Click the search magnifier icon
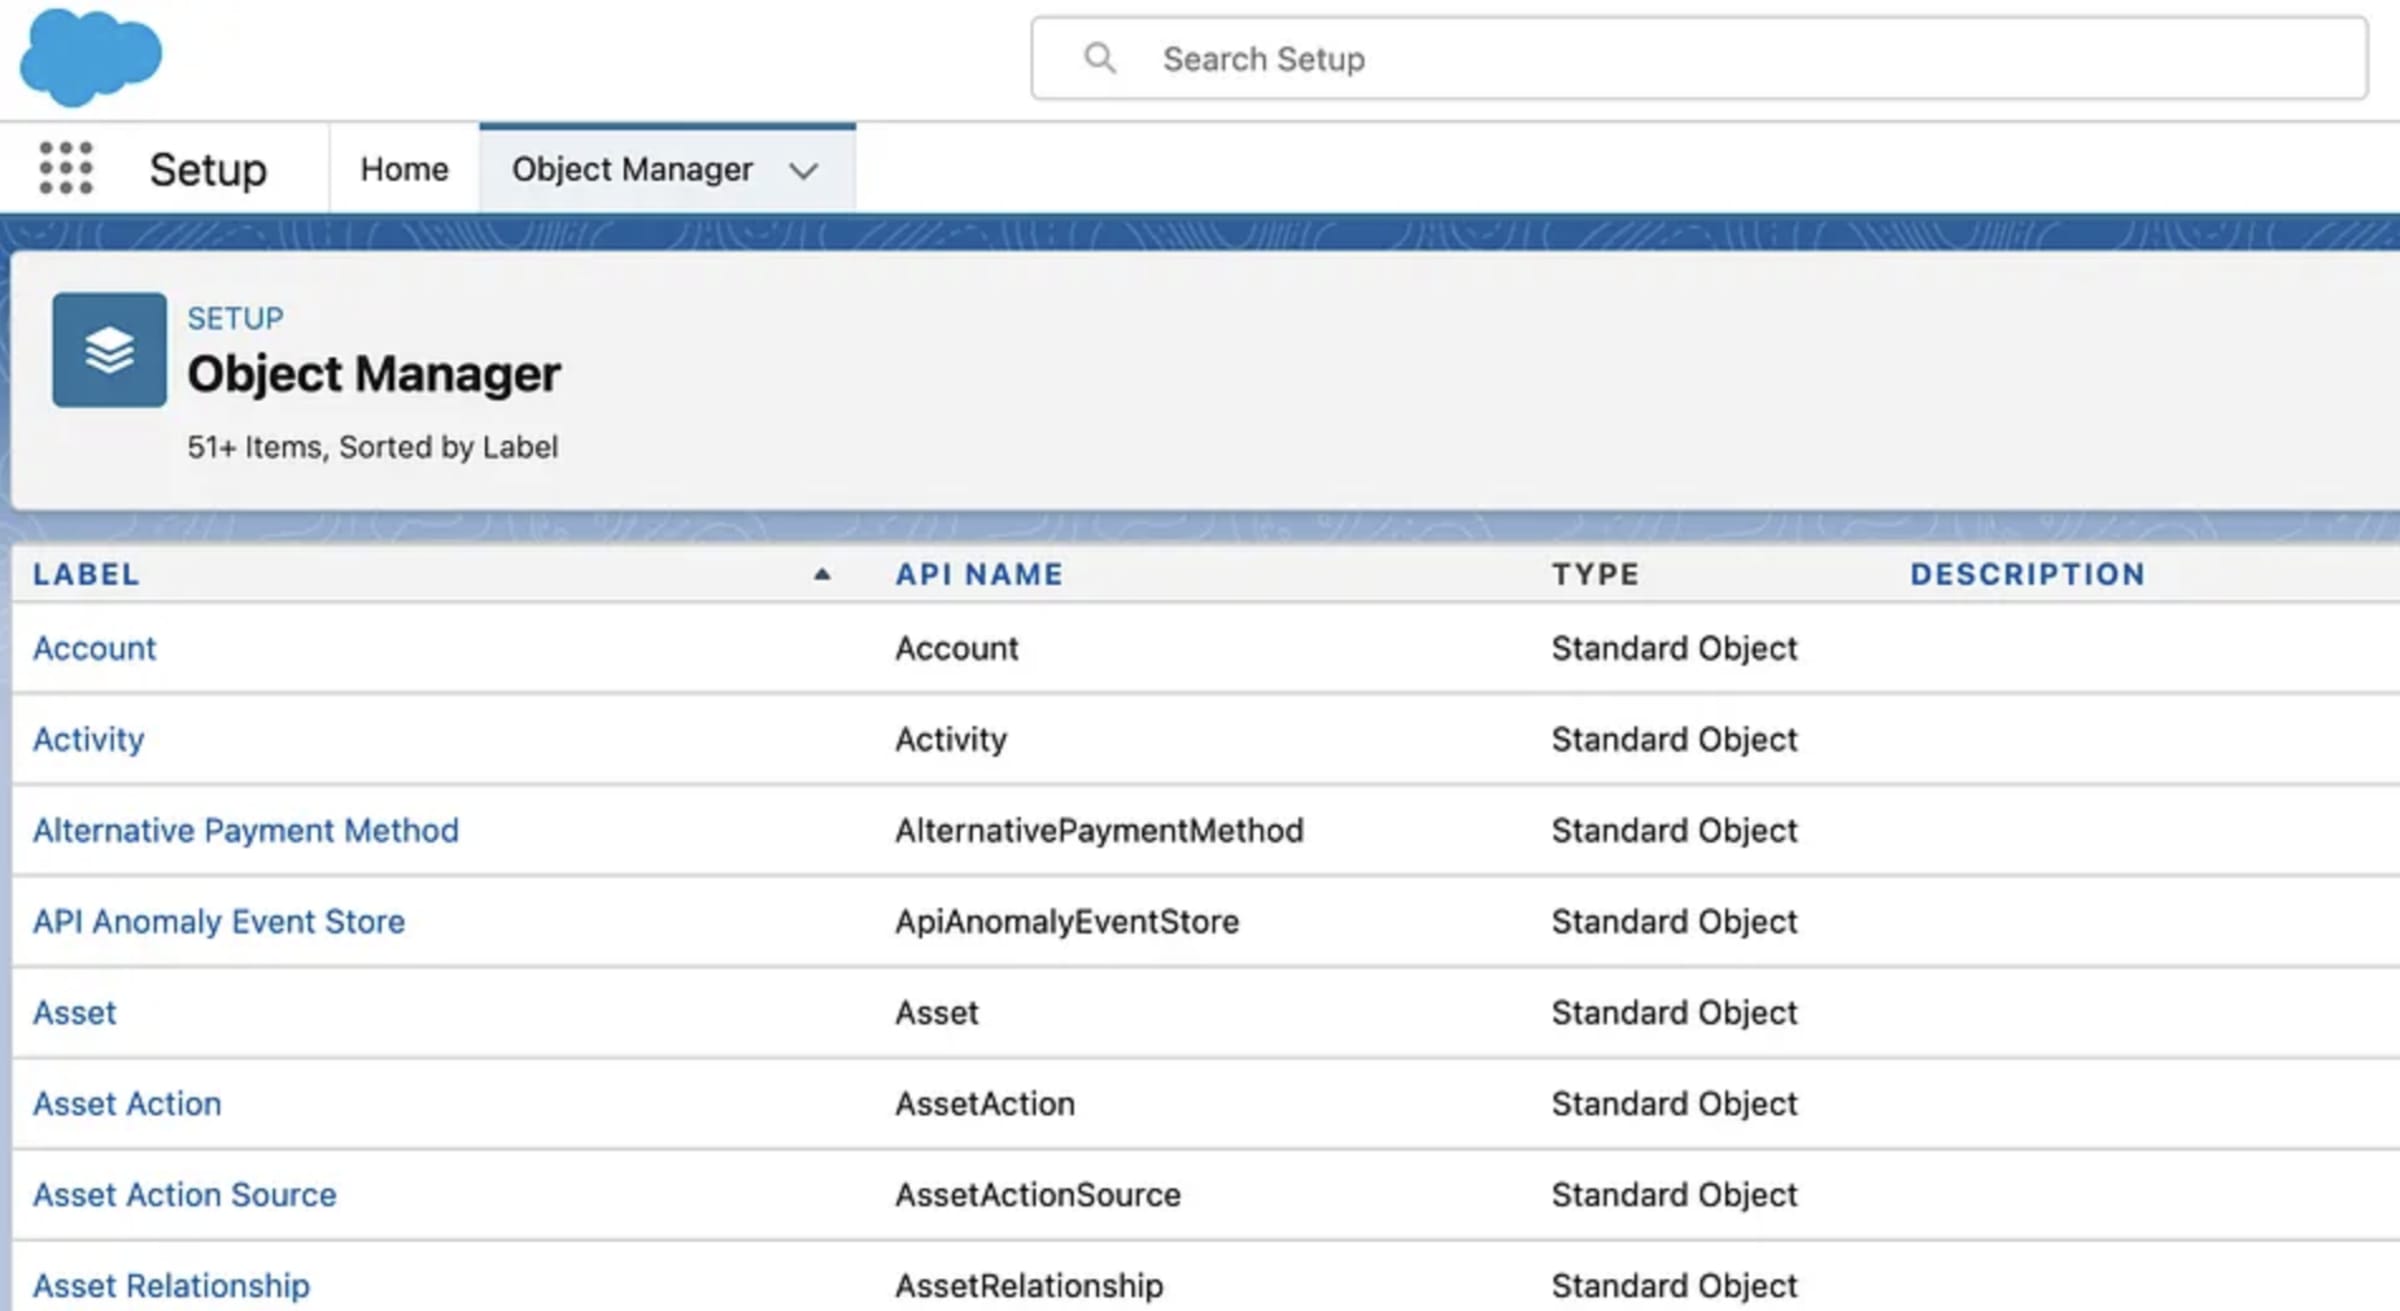 point(1099,58)
